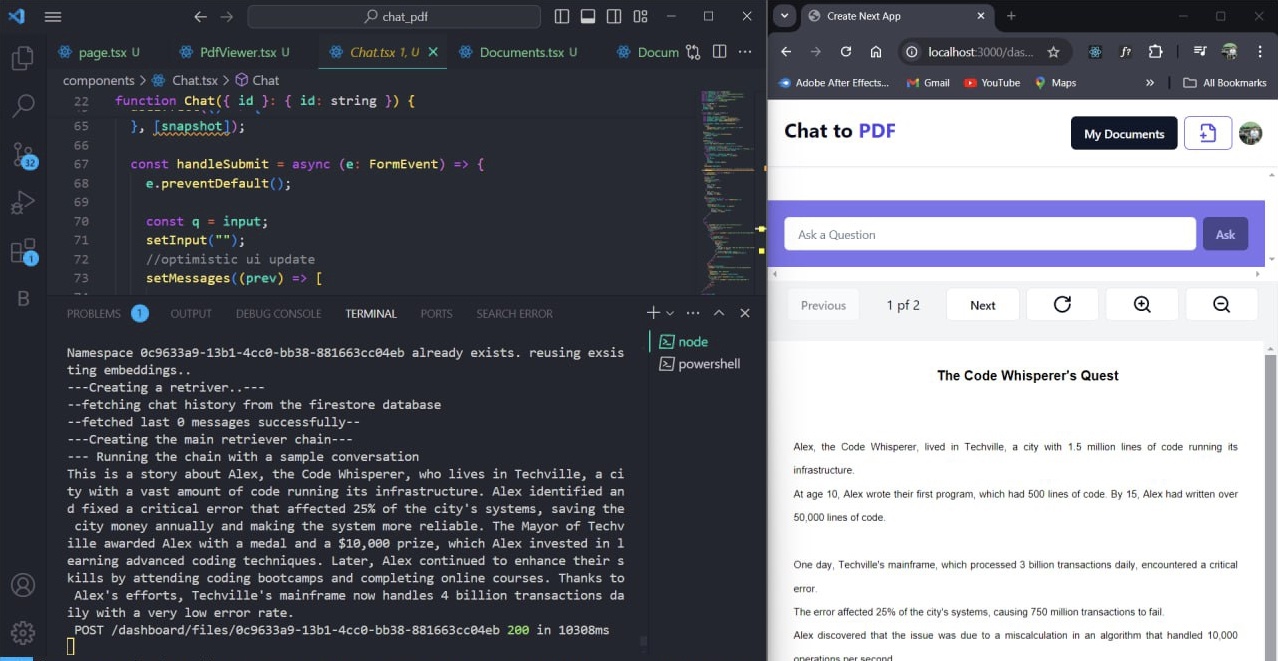Screen dimensions: 1278x661
Task: Select the DEBUG CONSOLE panel tab
Action: point(278,313)
